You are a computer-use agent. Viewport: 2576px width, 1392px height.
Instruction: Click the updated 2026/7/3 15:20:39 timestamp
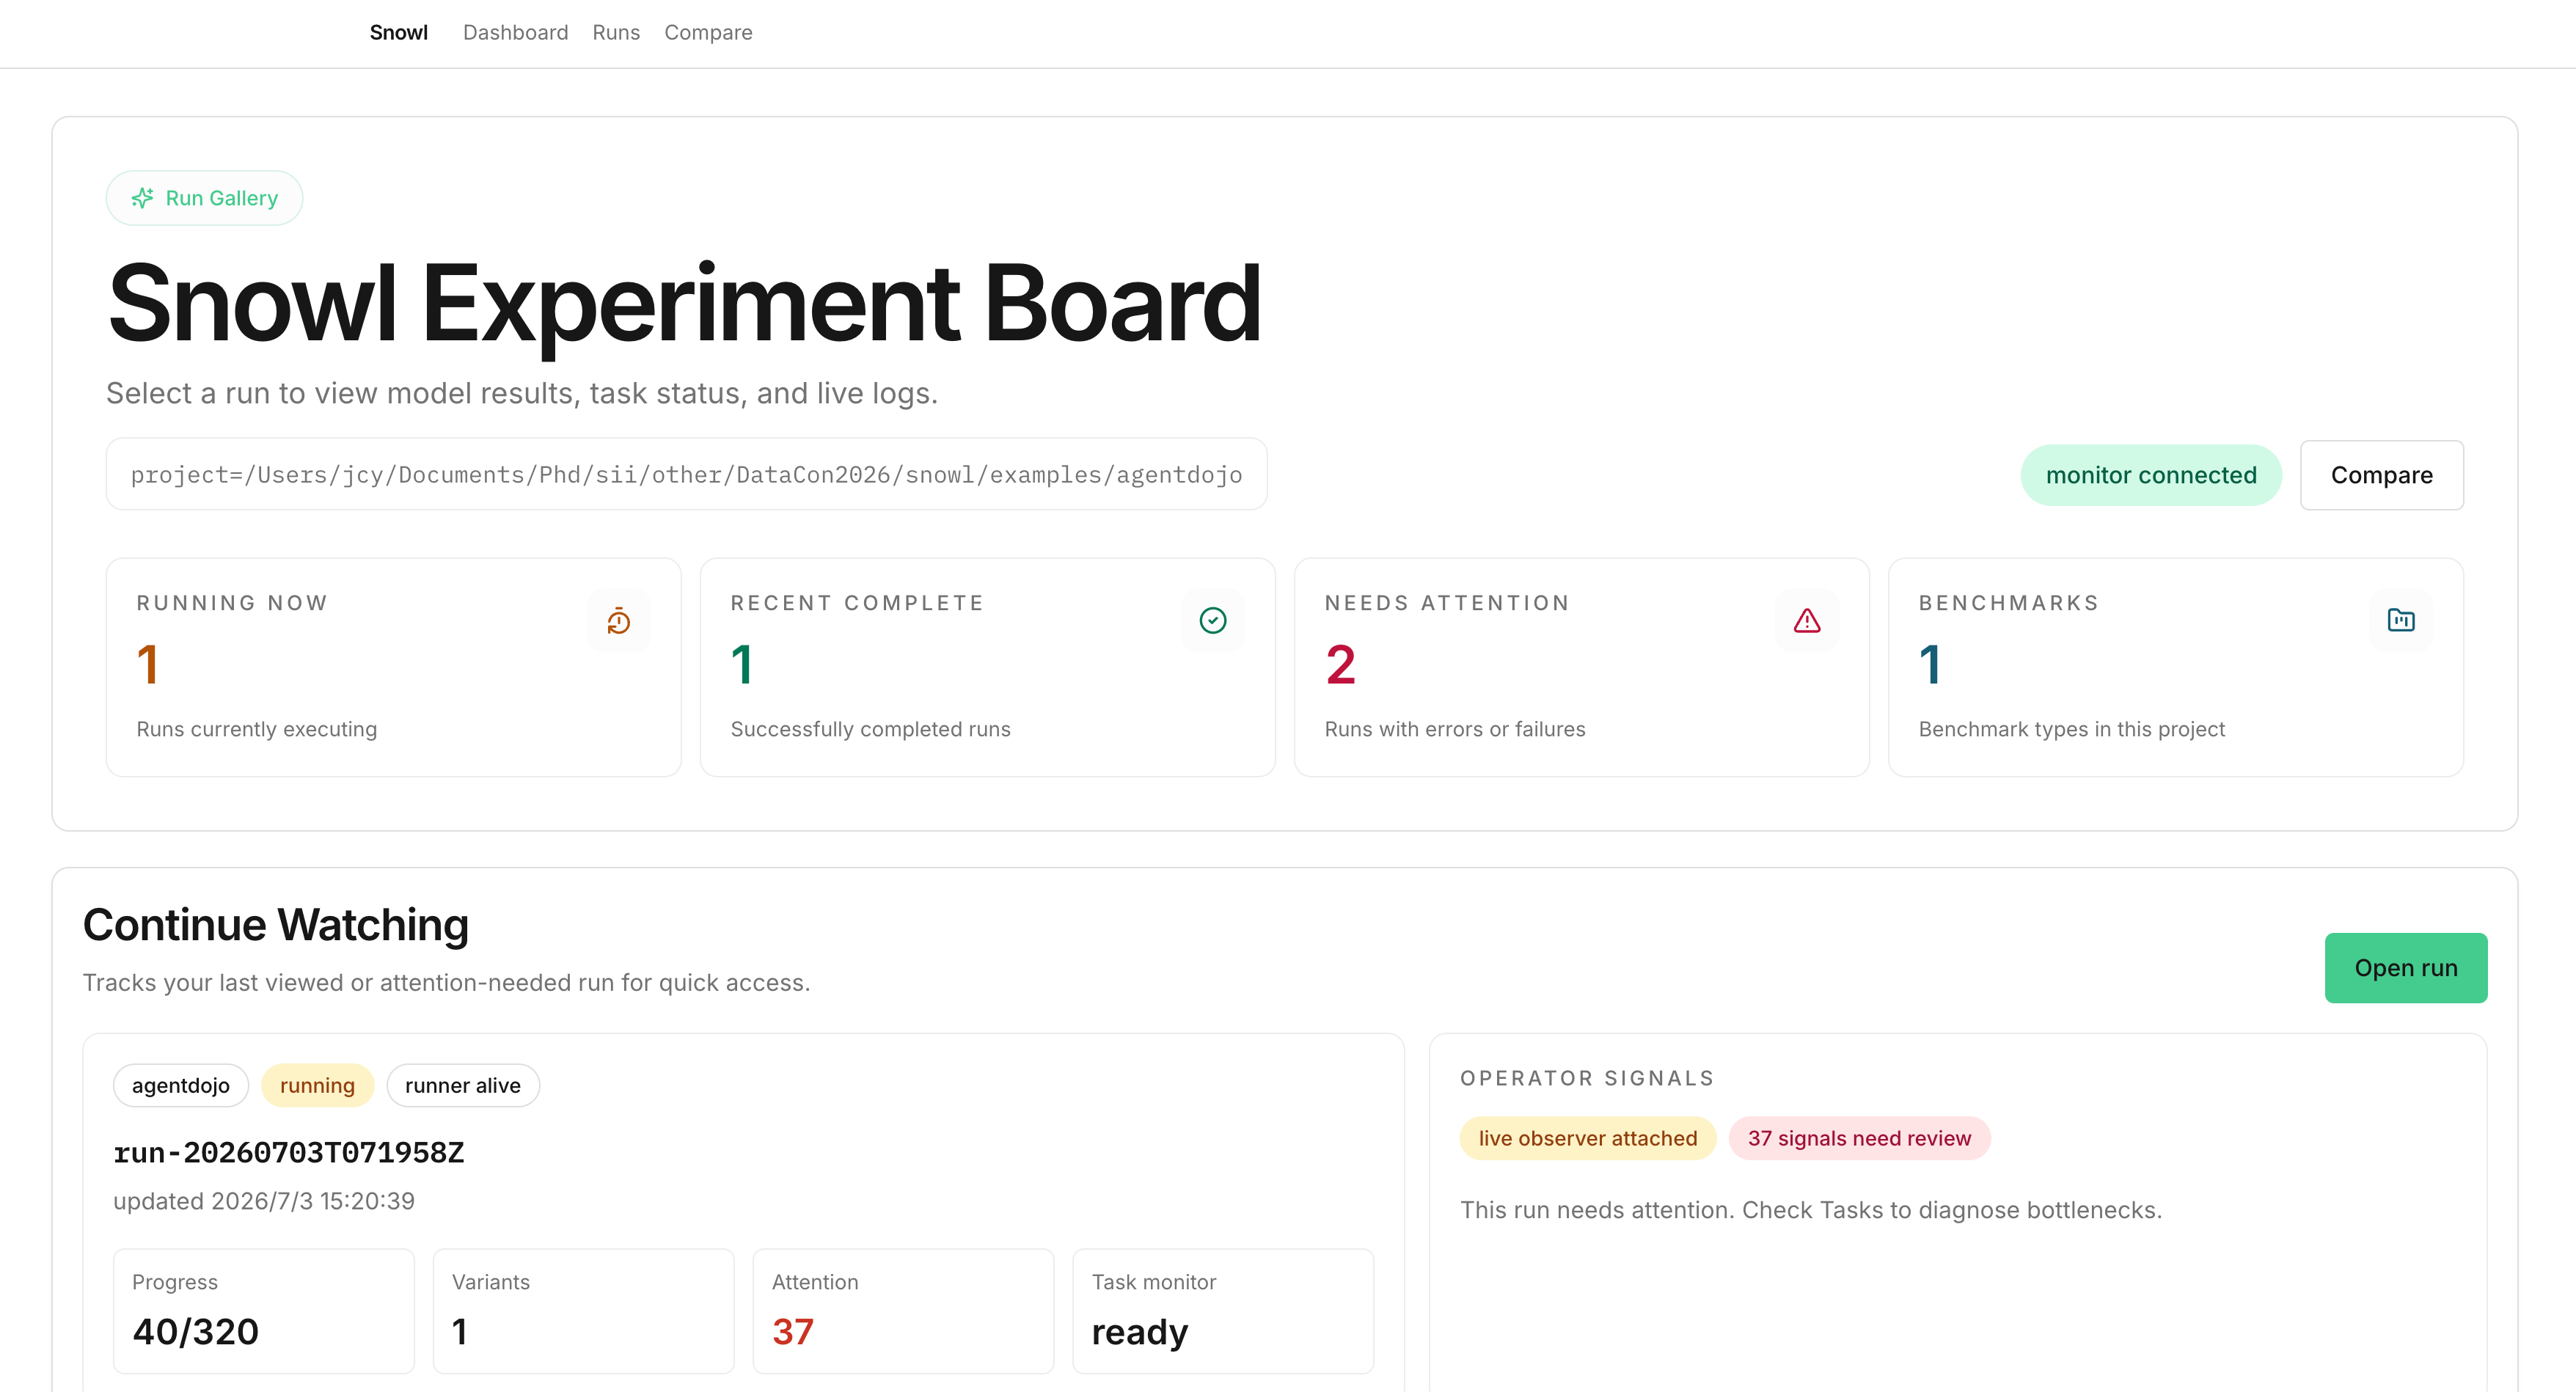[264, 1201]
